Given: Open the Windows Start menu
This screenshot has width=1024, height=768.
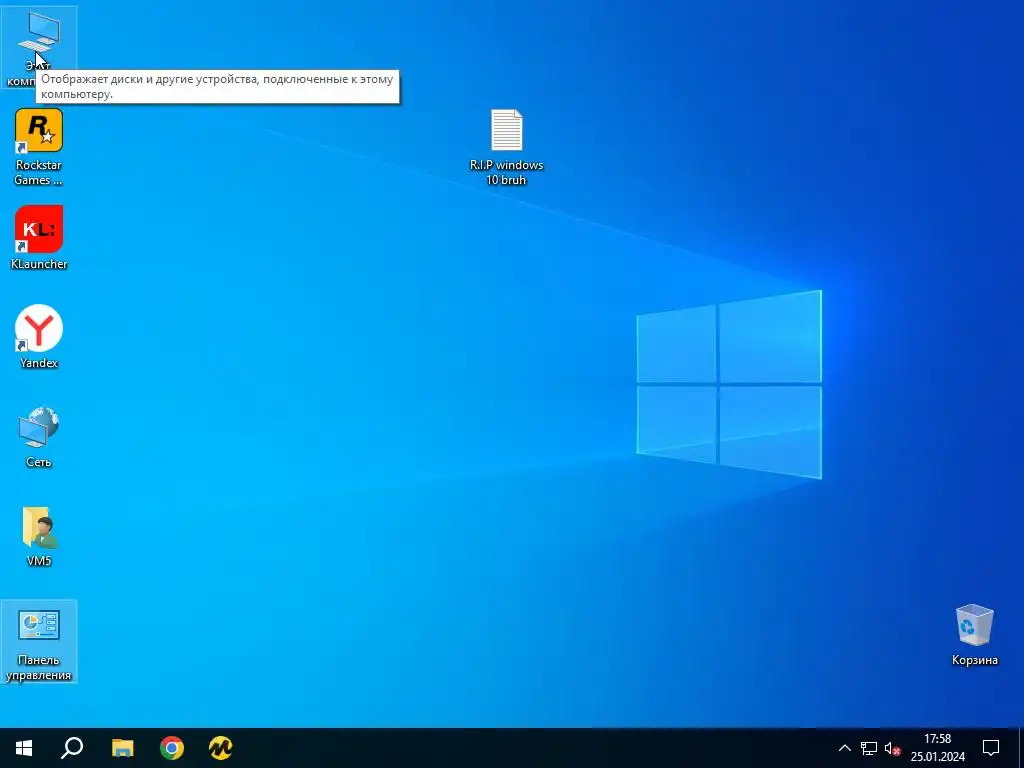Looking at the screenshot, I should (24, 748).
